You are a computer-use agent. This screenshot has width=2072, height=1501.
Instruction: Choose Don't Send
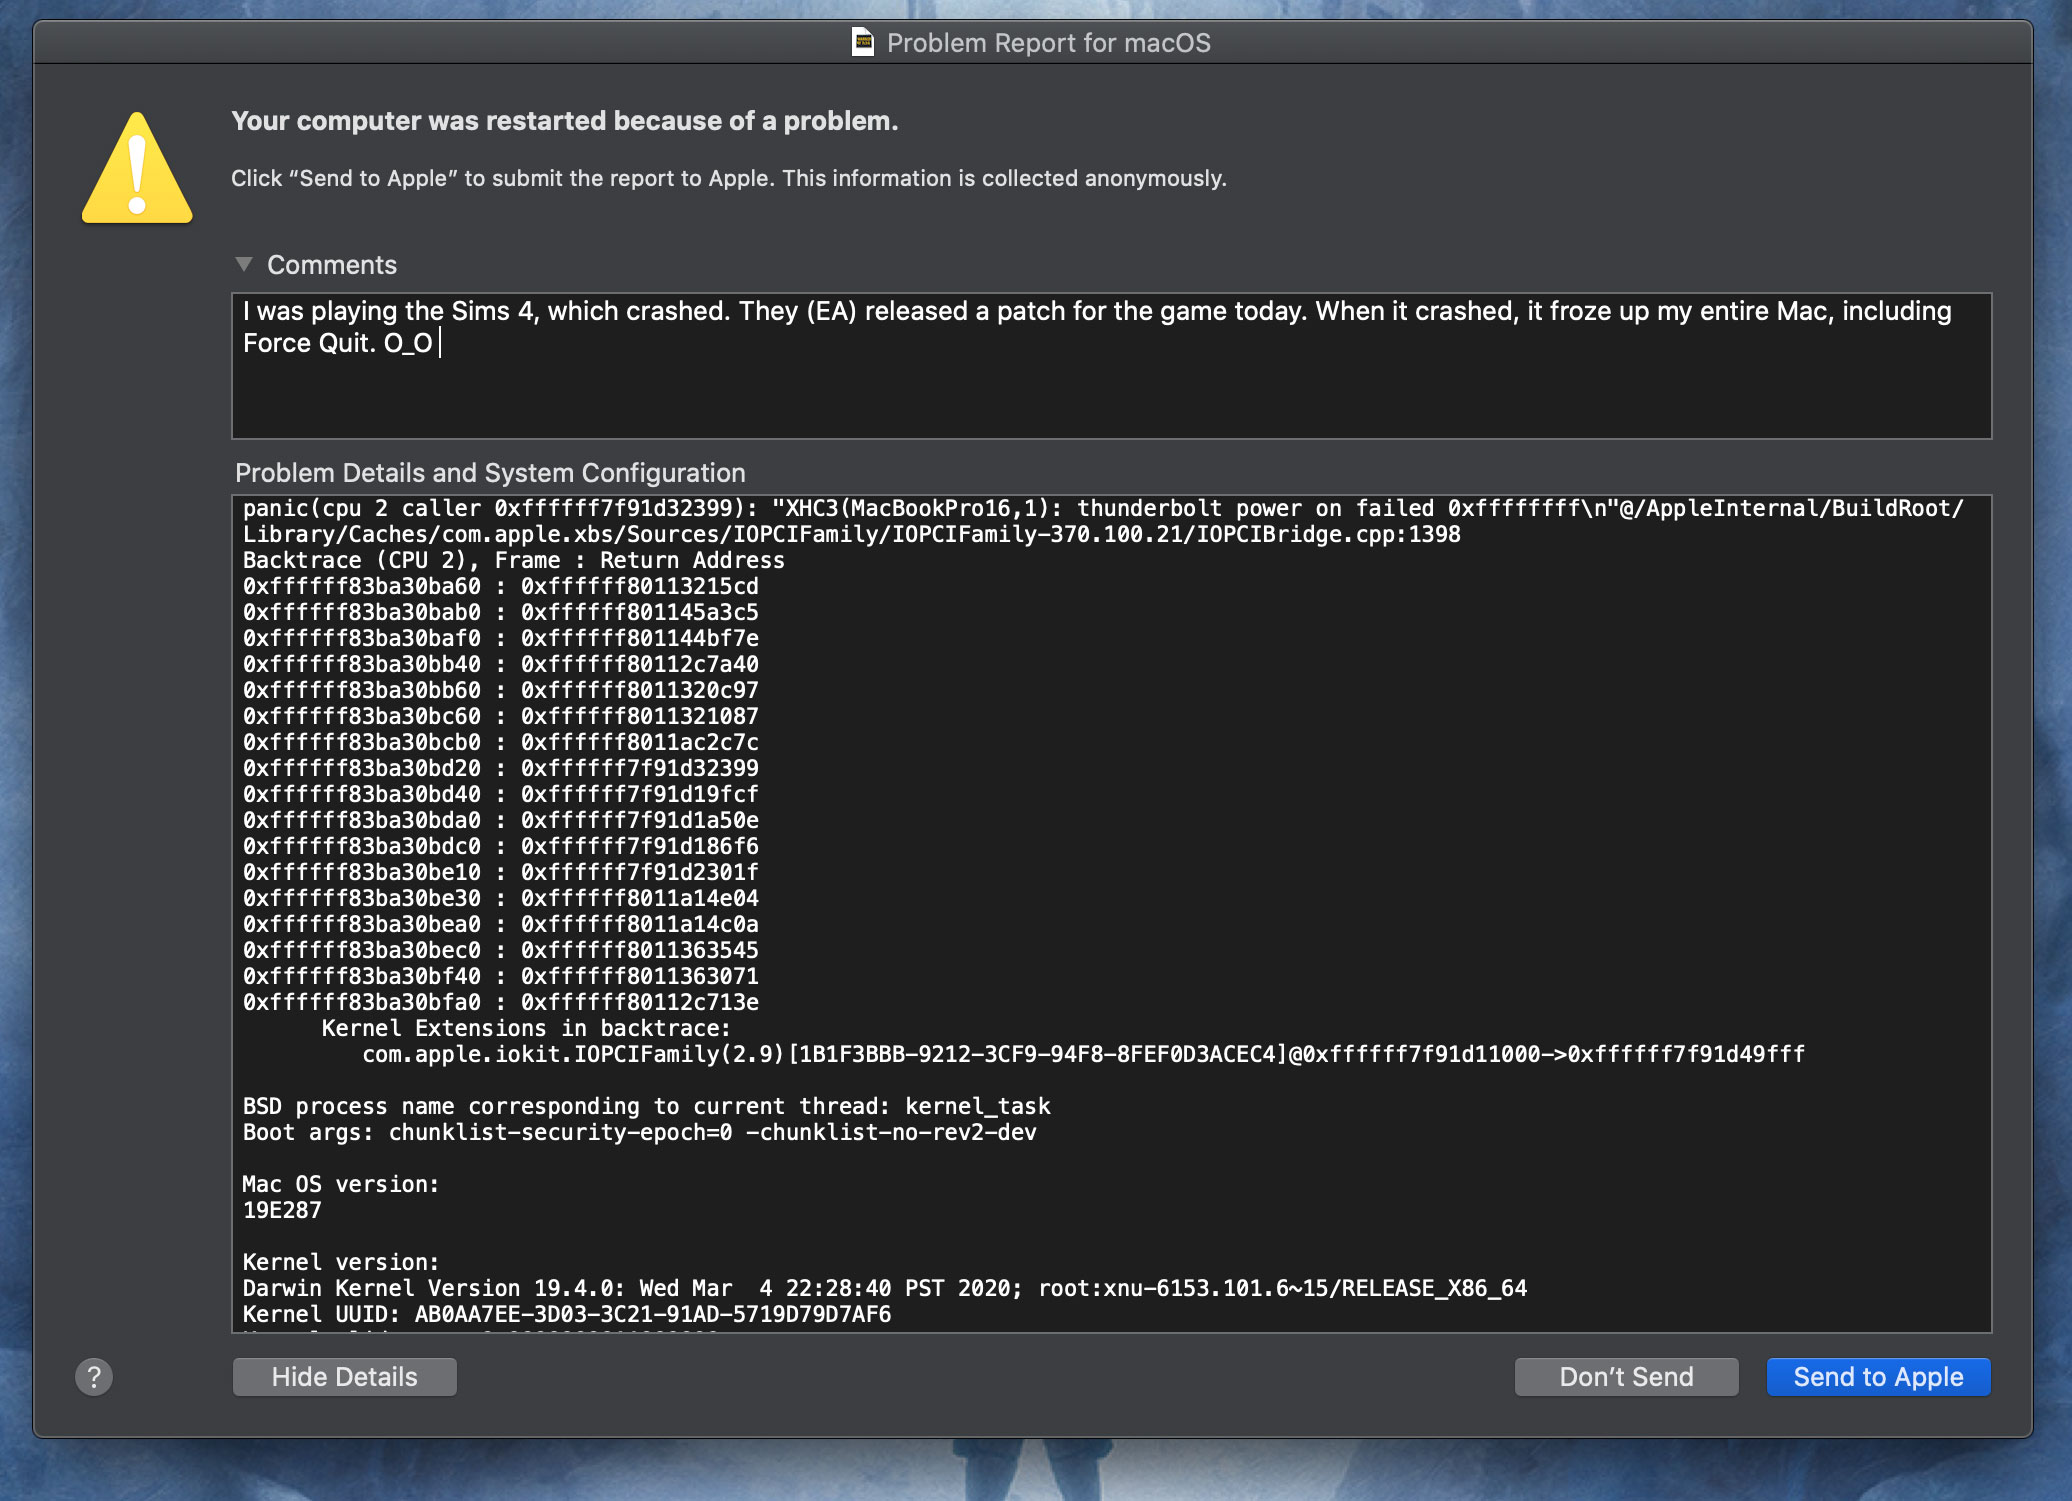1626,1377
